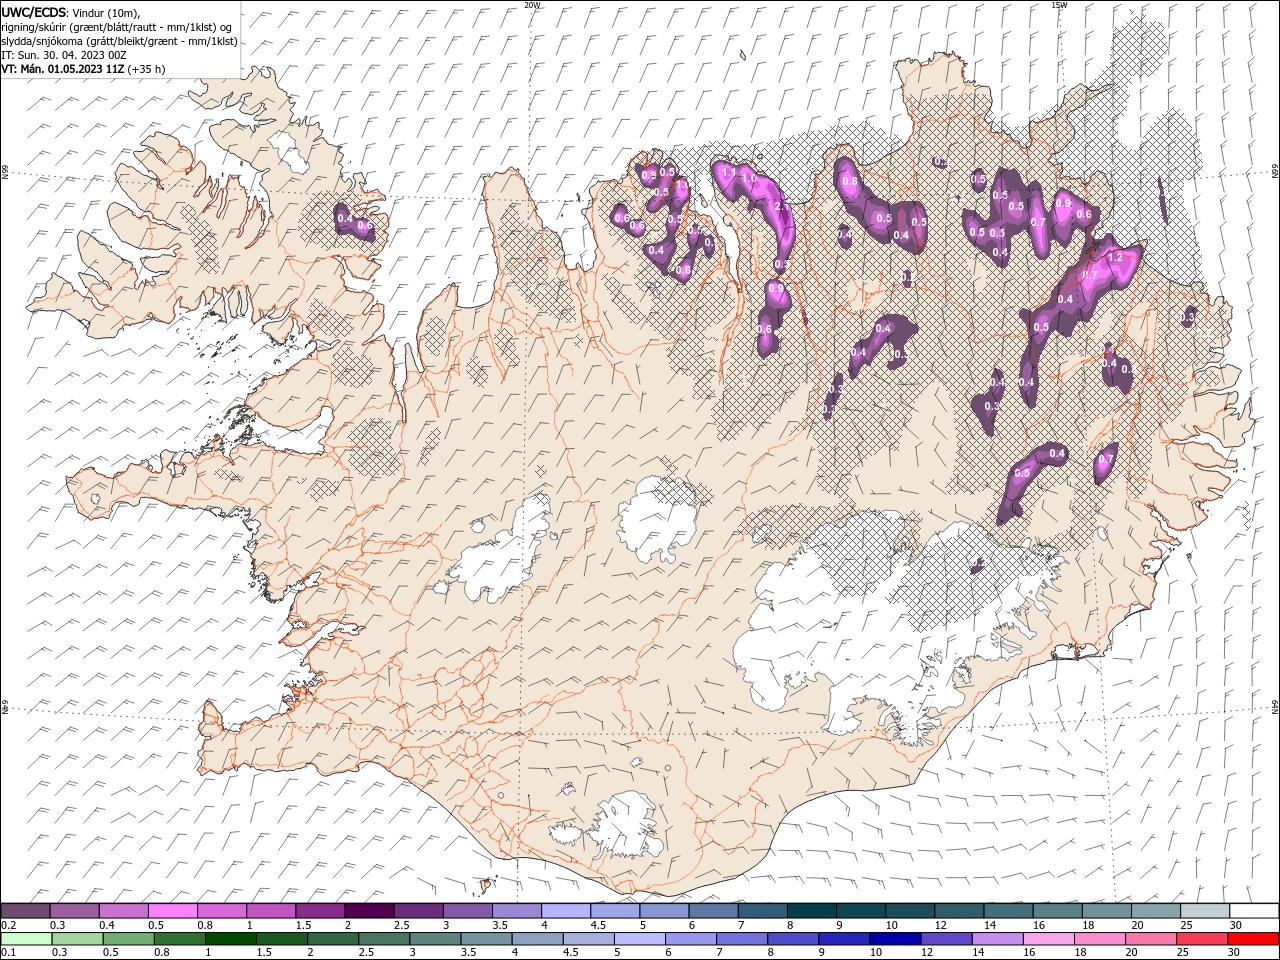Click the rain scale swatch starting at 2

point(333,939)
